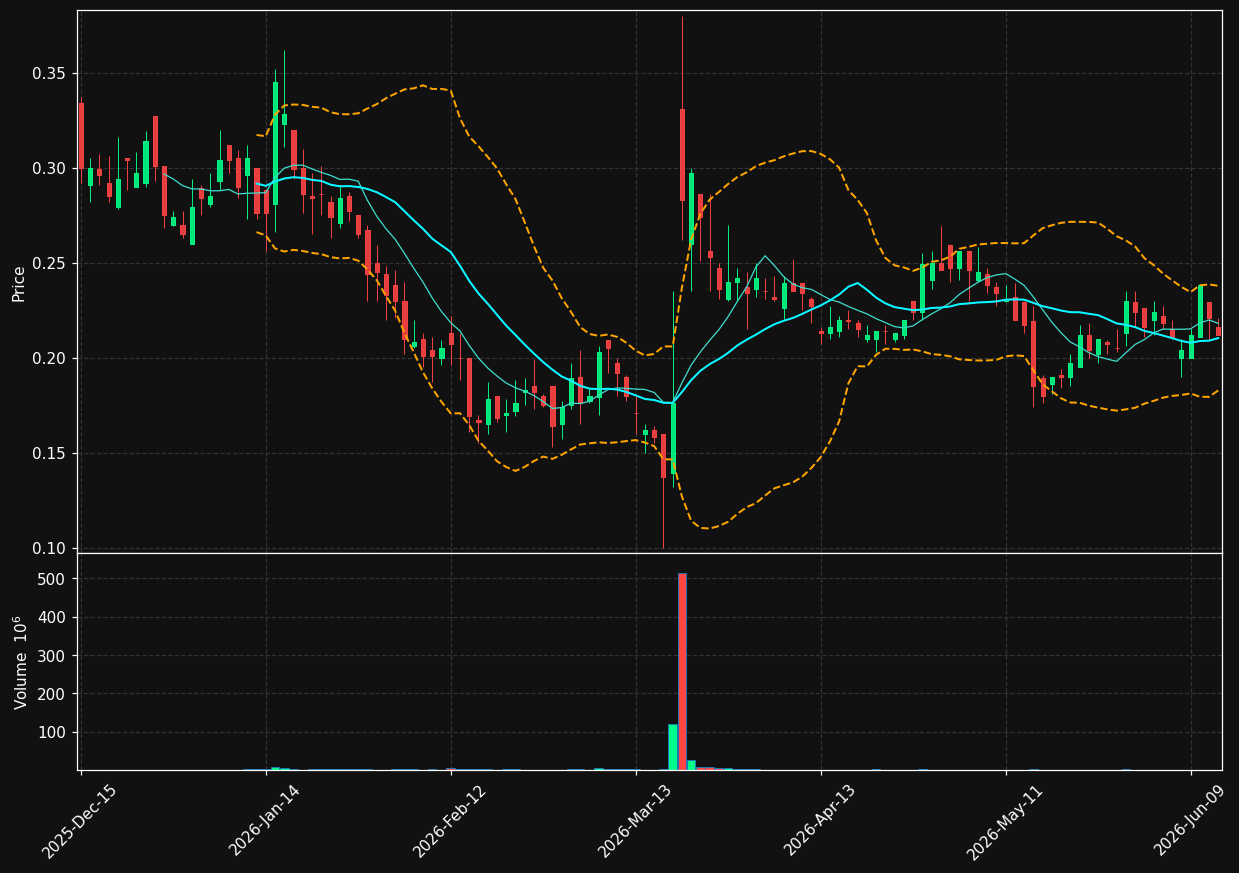Click the 0.35 price axis tick

point(49,74)
